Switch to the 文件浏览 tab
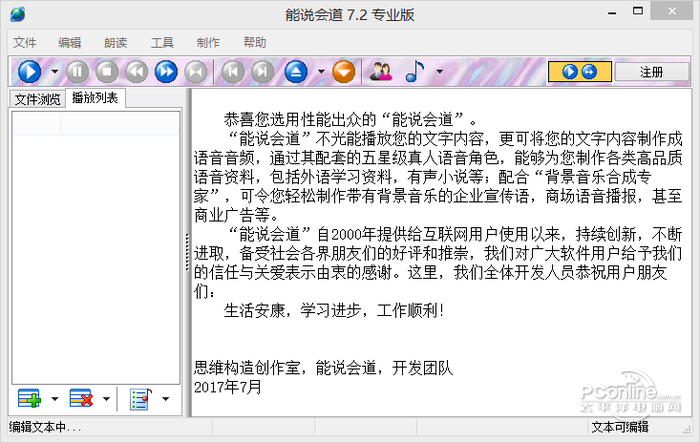700x443 pixels. [38, 99]
